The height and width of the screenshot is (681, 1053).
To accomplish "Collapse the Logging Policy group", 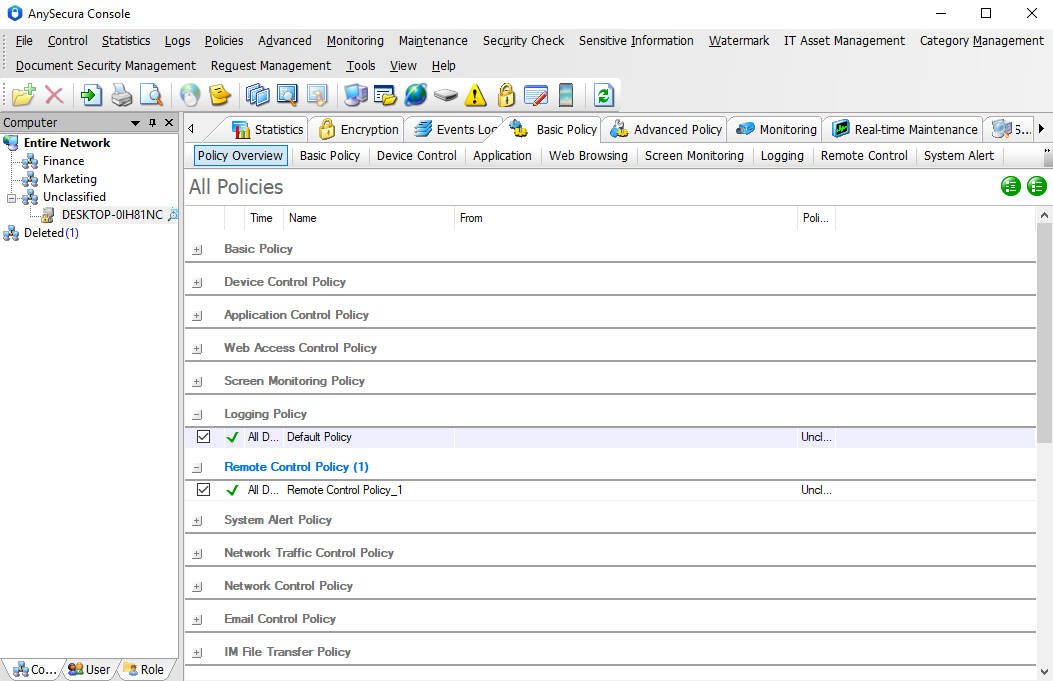I will pyautogui.click(x=197, y=414).
